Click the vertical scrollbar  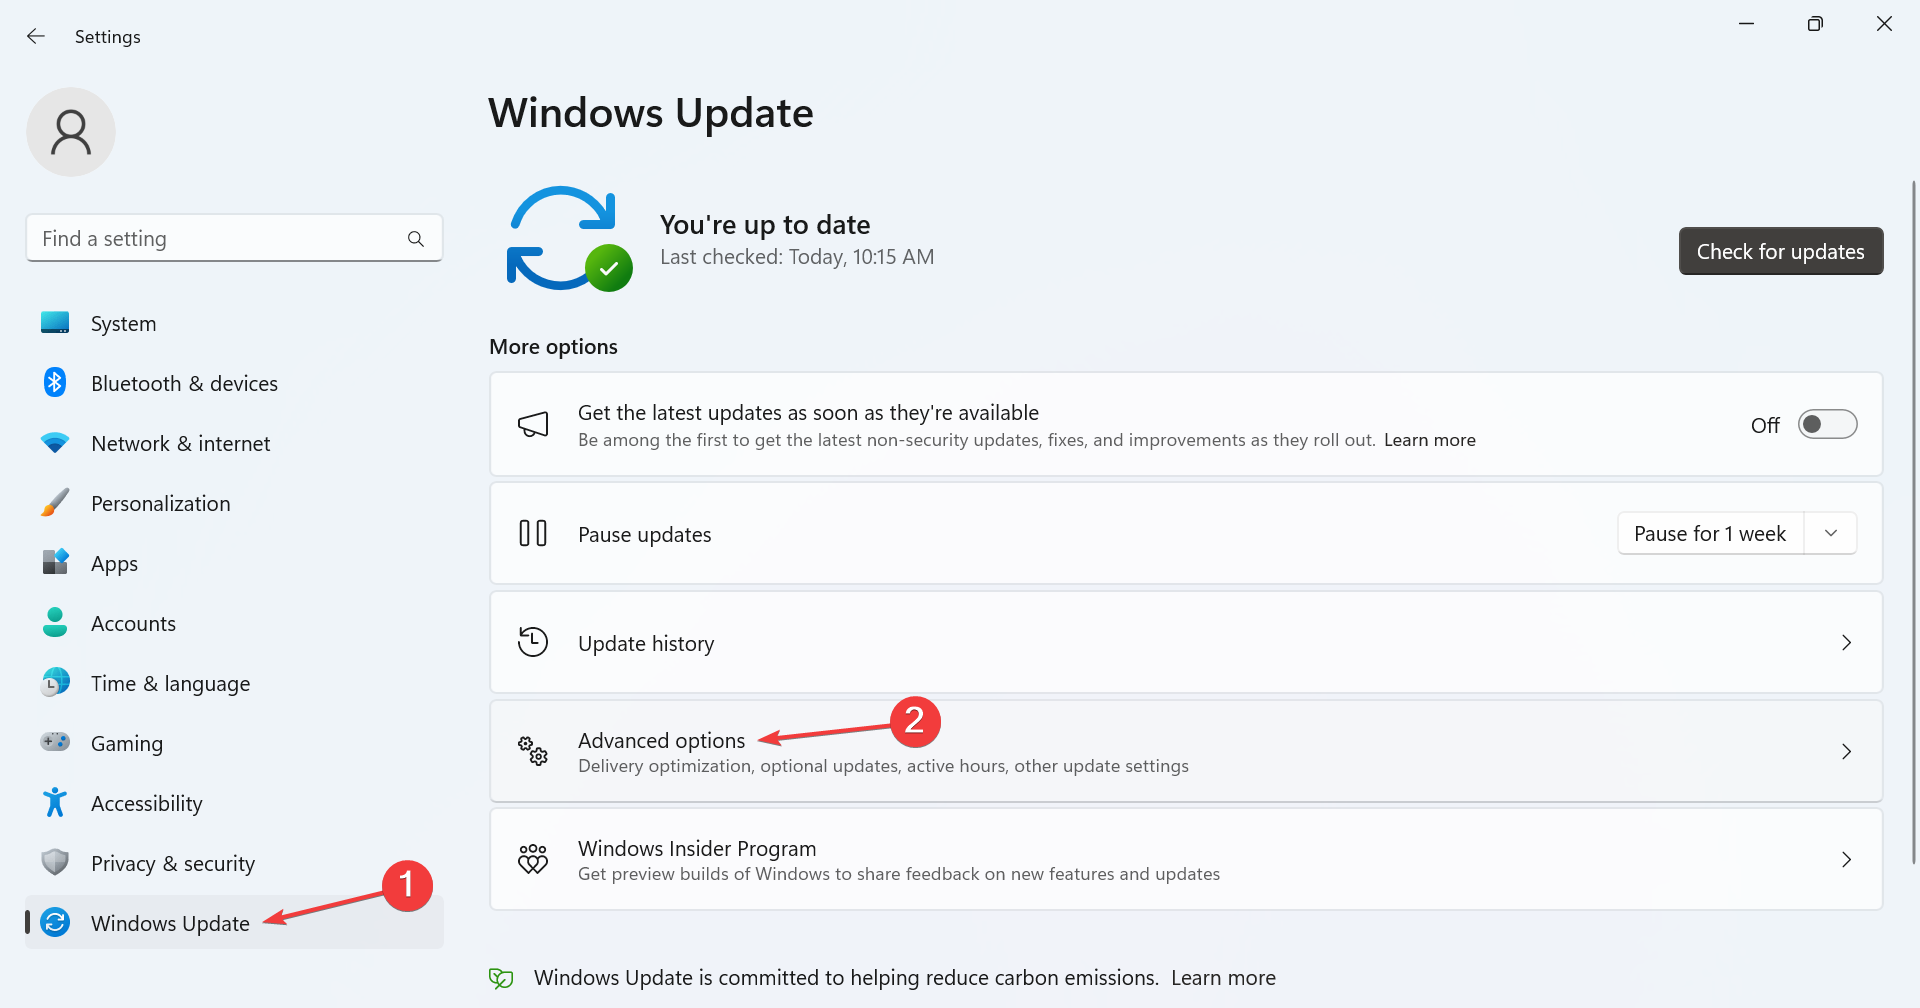tap(1913, 520)
